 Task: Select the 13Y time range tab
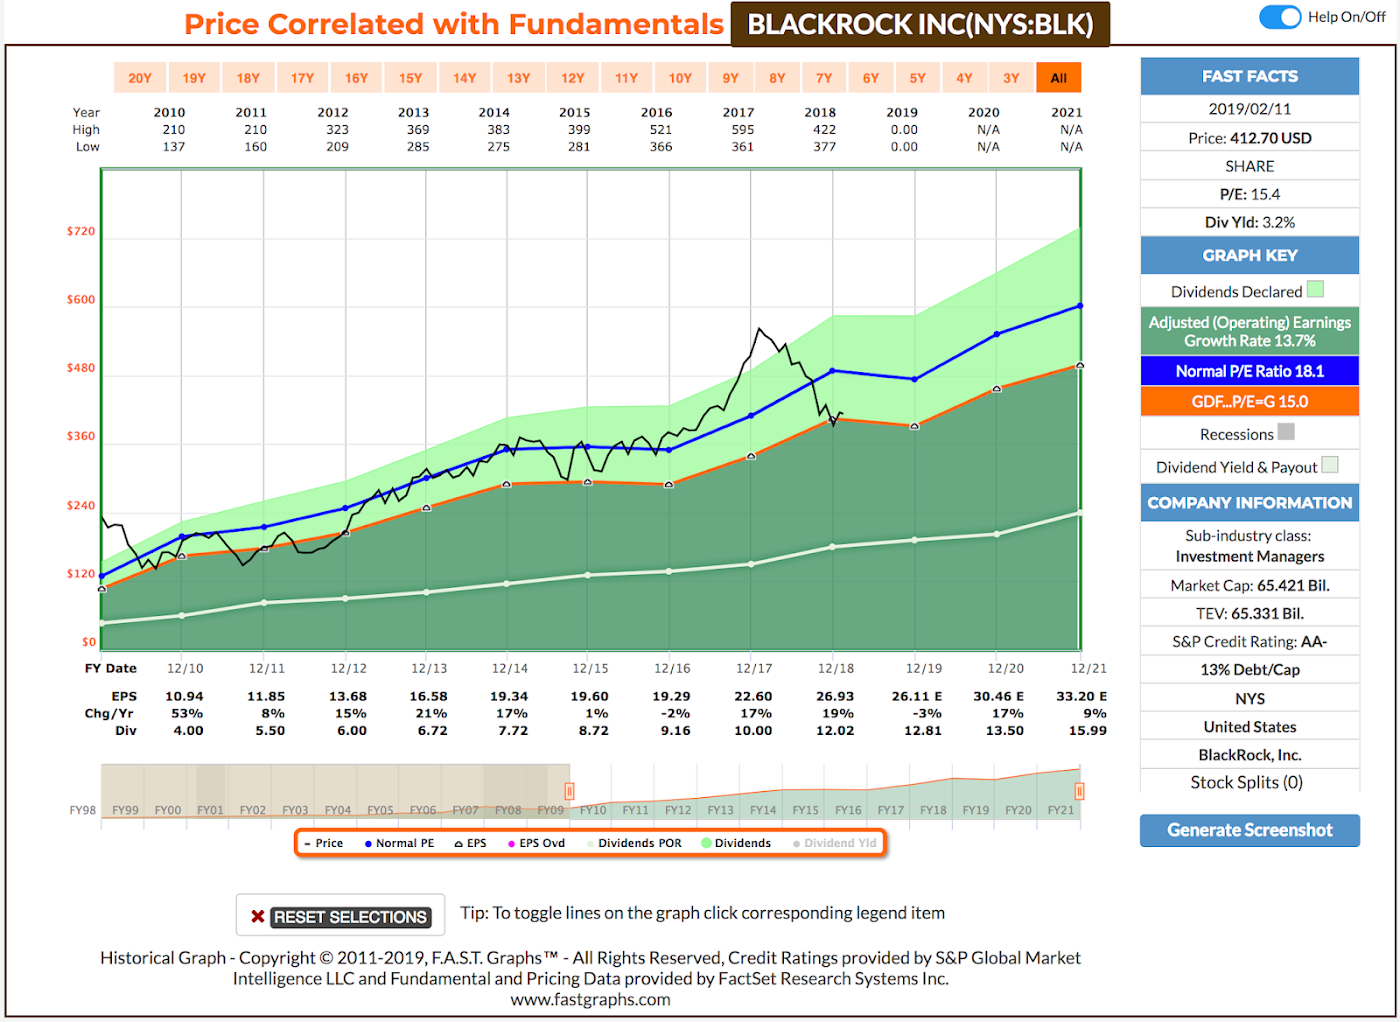(x=518, y=78)
